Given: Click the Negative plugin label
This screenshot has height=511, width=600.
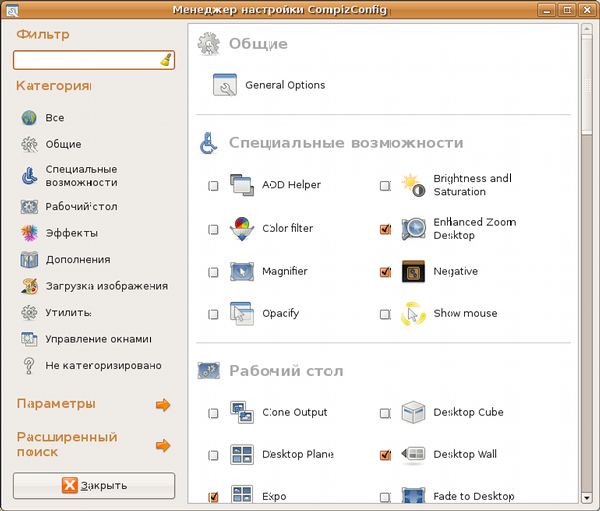Looking at the screenshot, I should pos(455,271).
